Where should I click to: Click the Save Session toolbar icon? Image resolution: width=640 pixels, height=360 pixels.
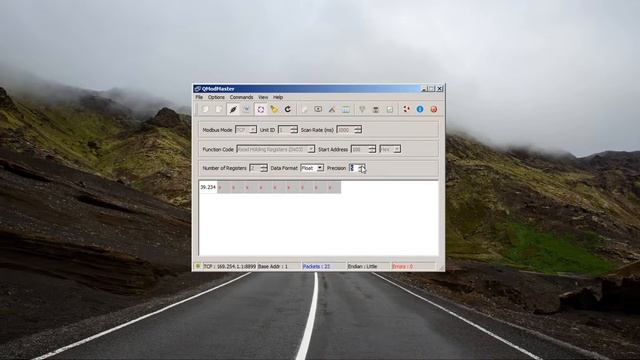coord(219,109)
